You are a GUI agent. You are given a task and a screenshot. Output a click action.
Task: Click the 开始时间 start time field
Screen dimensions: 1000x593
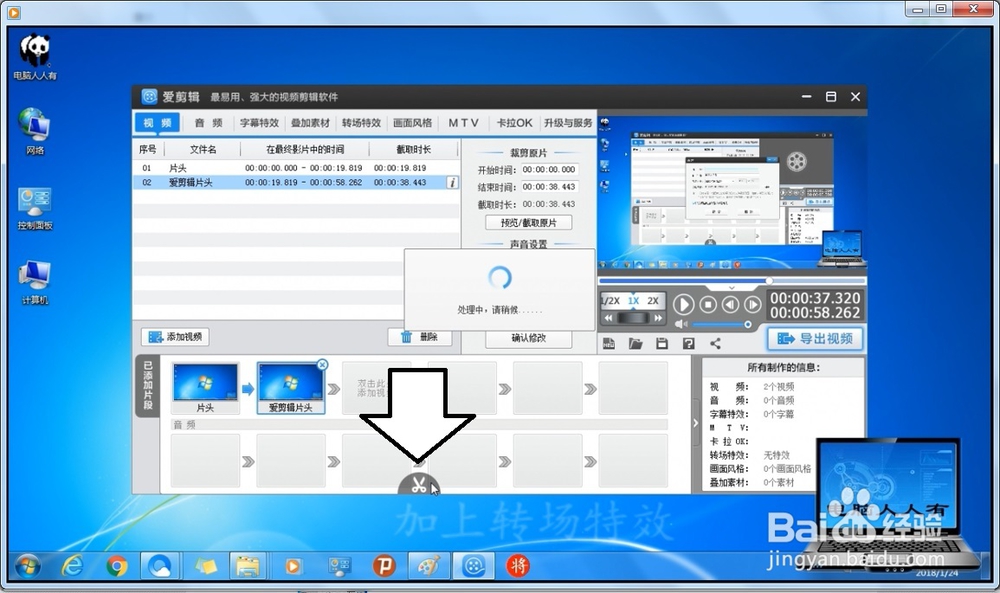549,170
